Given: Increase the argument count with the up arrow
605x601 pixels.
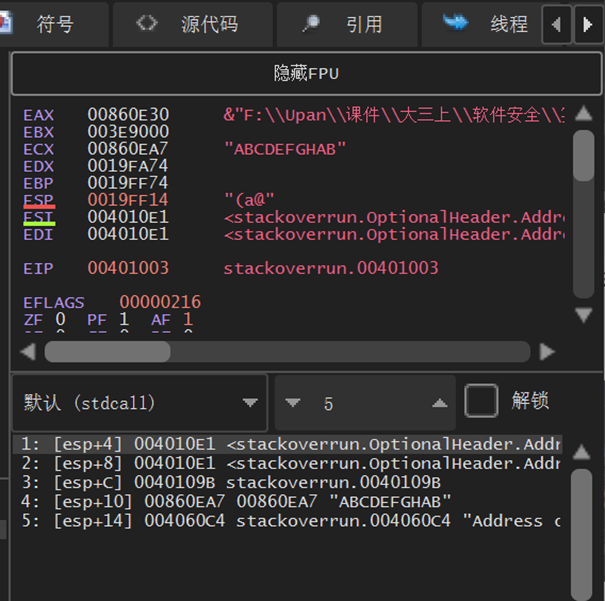Looking at the screenshot, I should click(439, 403).
